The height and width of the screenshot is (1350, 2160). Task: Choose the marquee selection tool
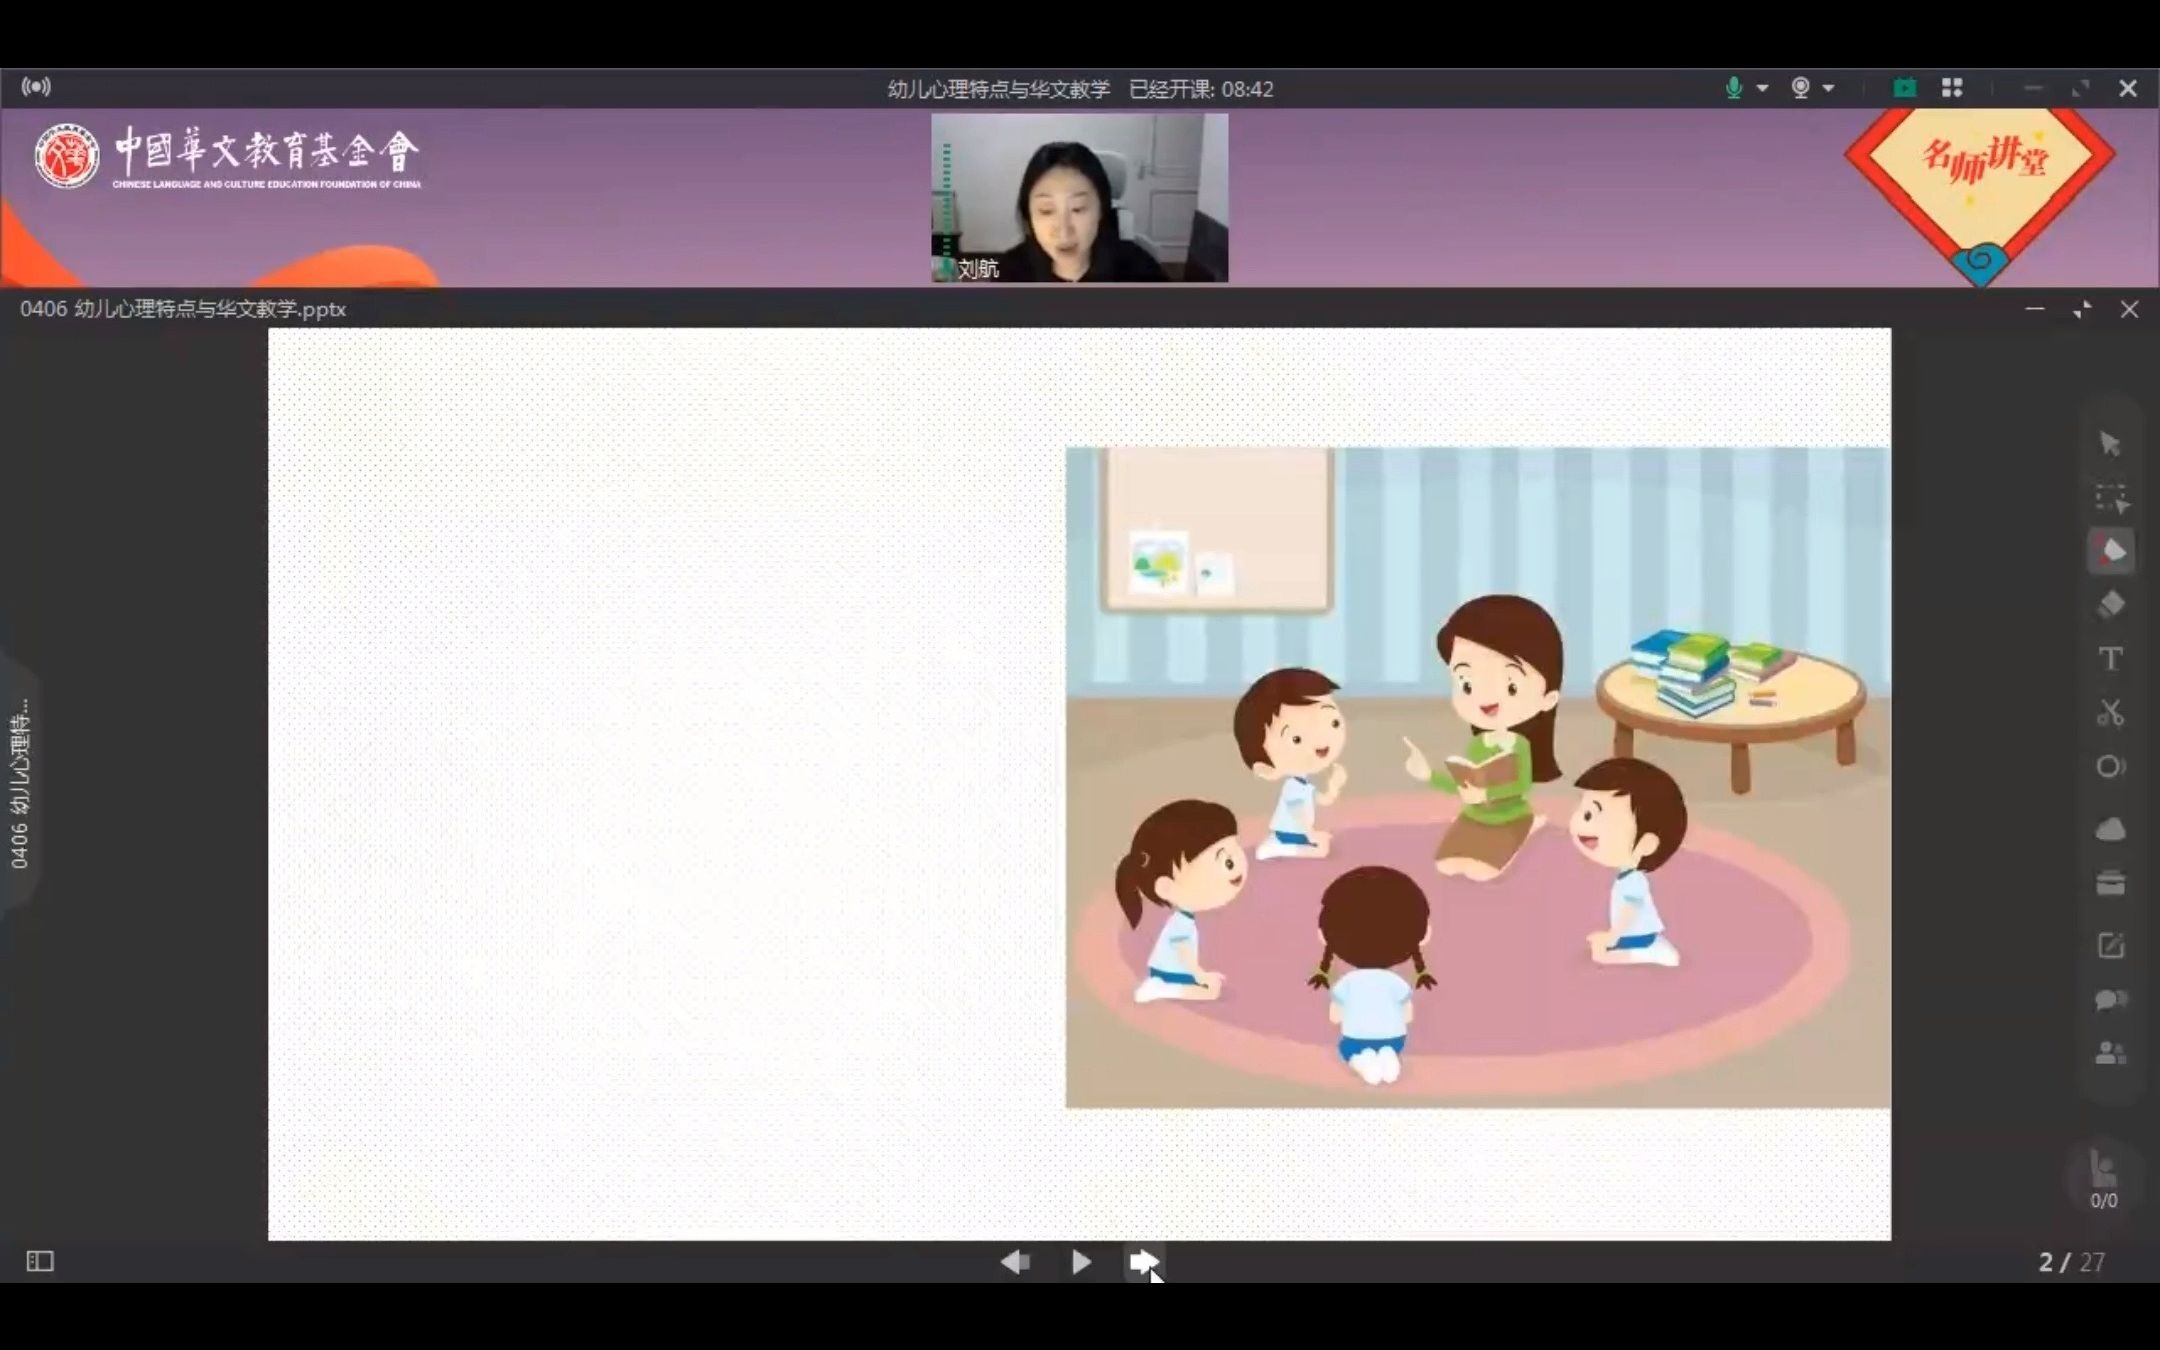(2111, 497)
